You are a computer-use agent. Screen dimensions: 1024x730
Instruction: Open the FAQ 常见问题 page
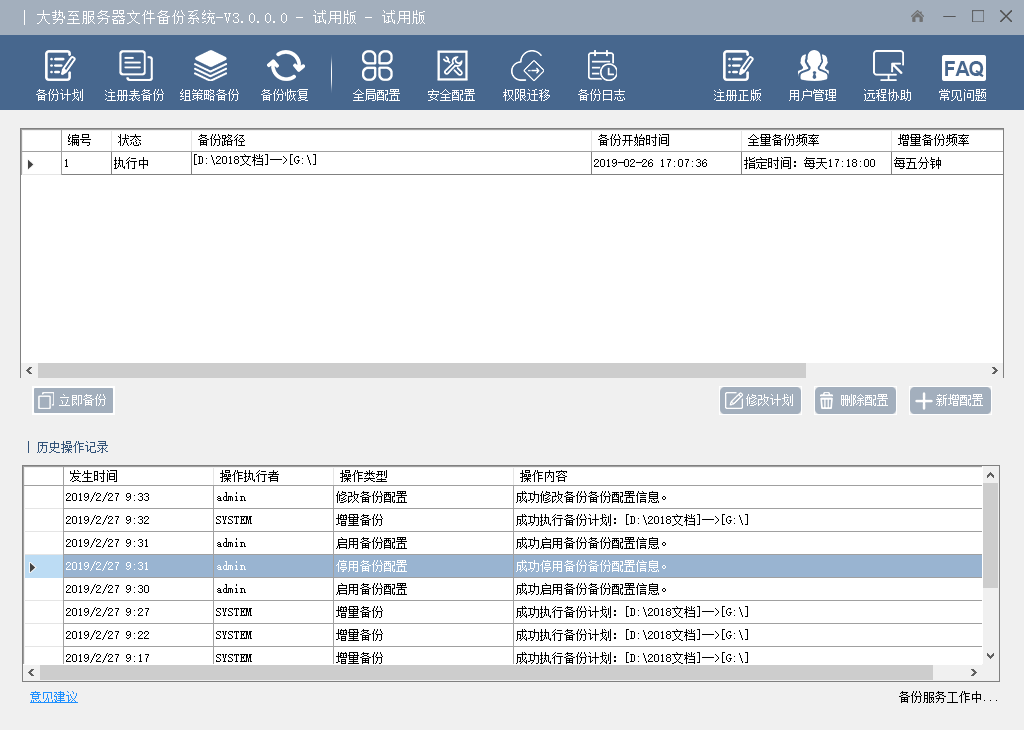(x=962, y=76)
